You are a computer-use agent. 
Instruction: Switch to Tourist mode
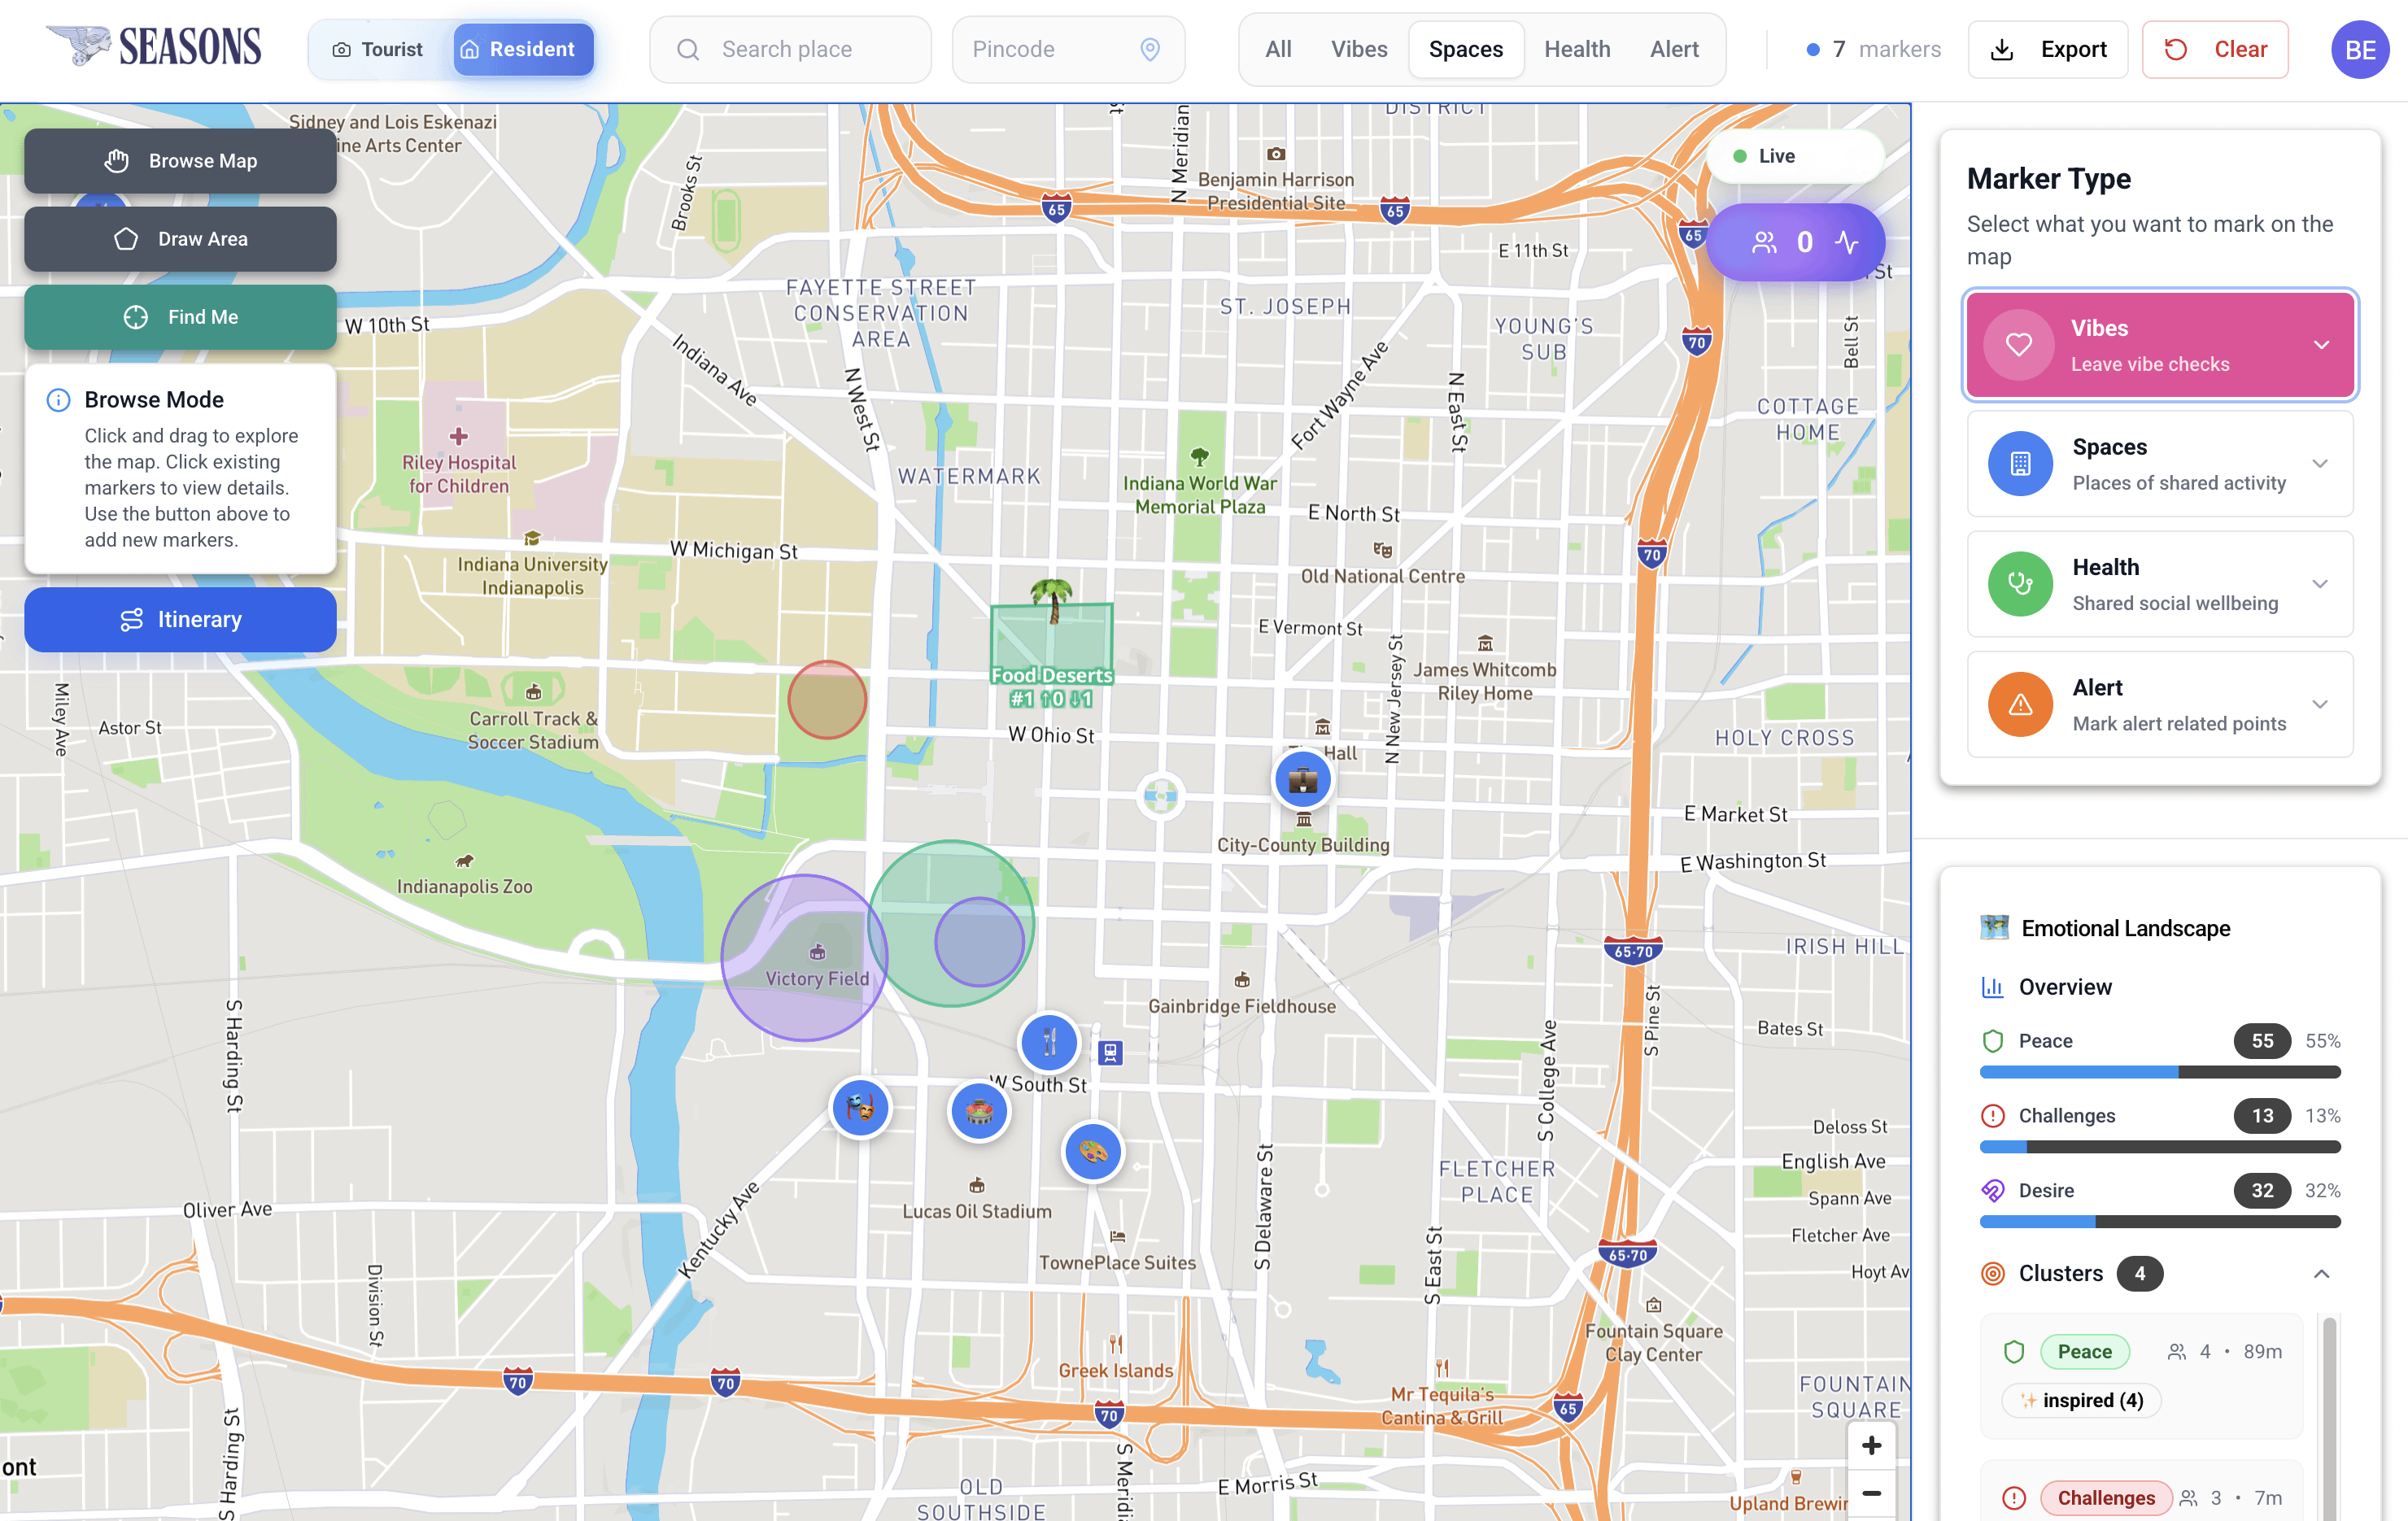pos(378,49)
